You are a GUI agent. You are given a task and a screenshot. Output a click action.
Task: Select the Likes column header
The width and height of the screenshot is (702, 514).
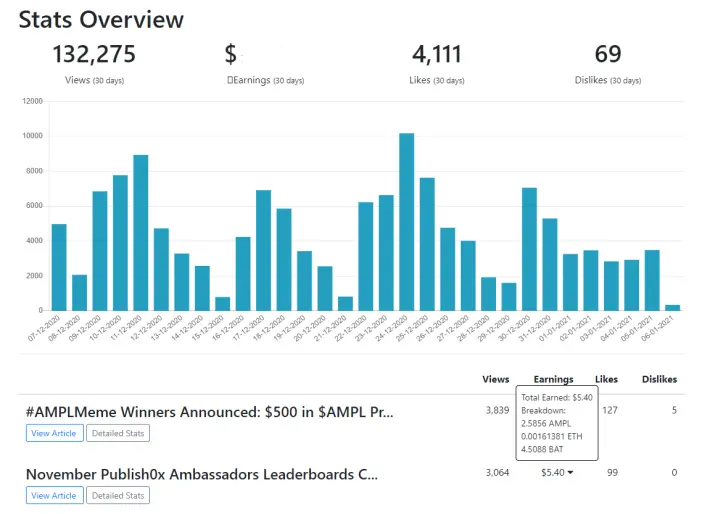point(606,379)
